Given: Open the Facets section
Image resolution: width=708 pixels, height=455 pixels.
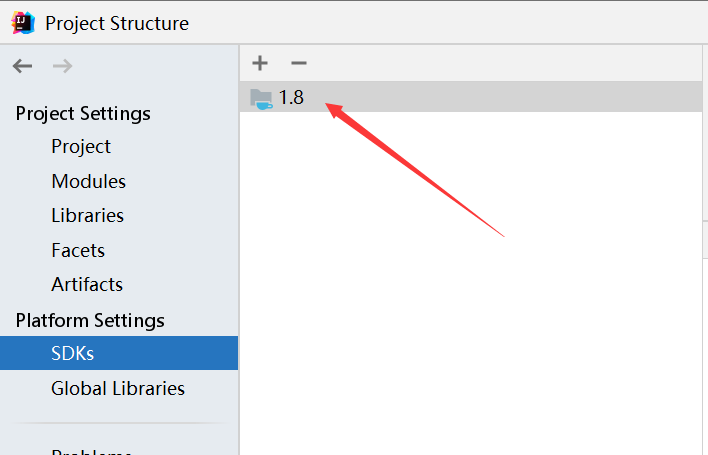Looking at the screenshot, I should 78,250.
